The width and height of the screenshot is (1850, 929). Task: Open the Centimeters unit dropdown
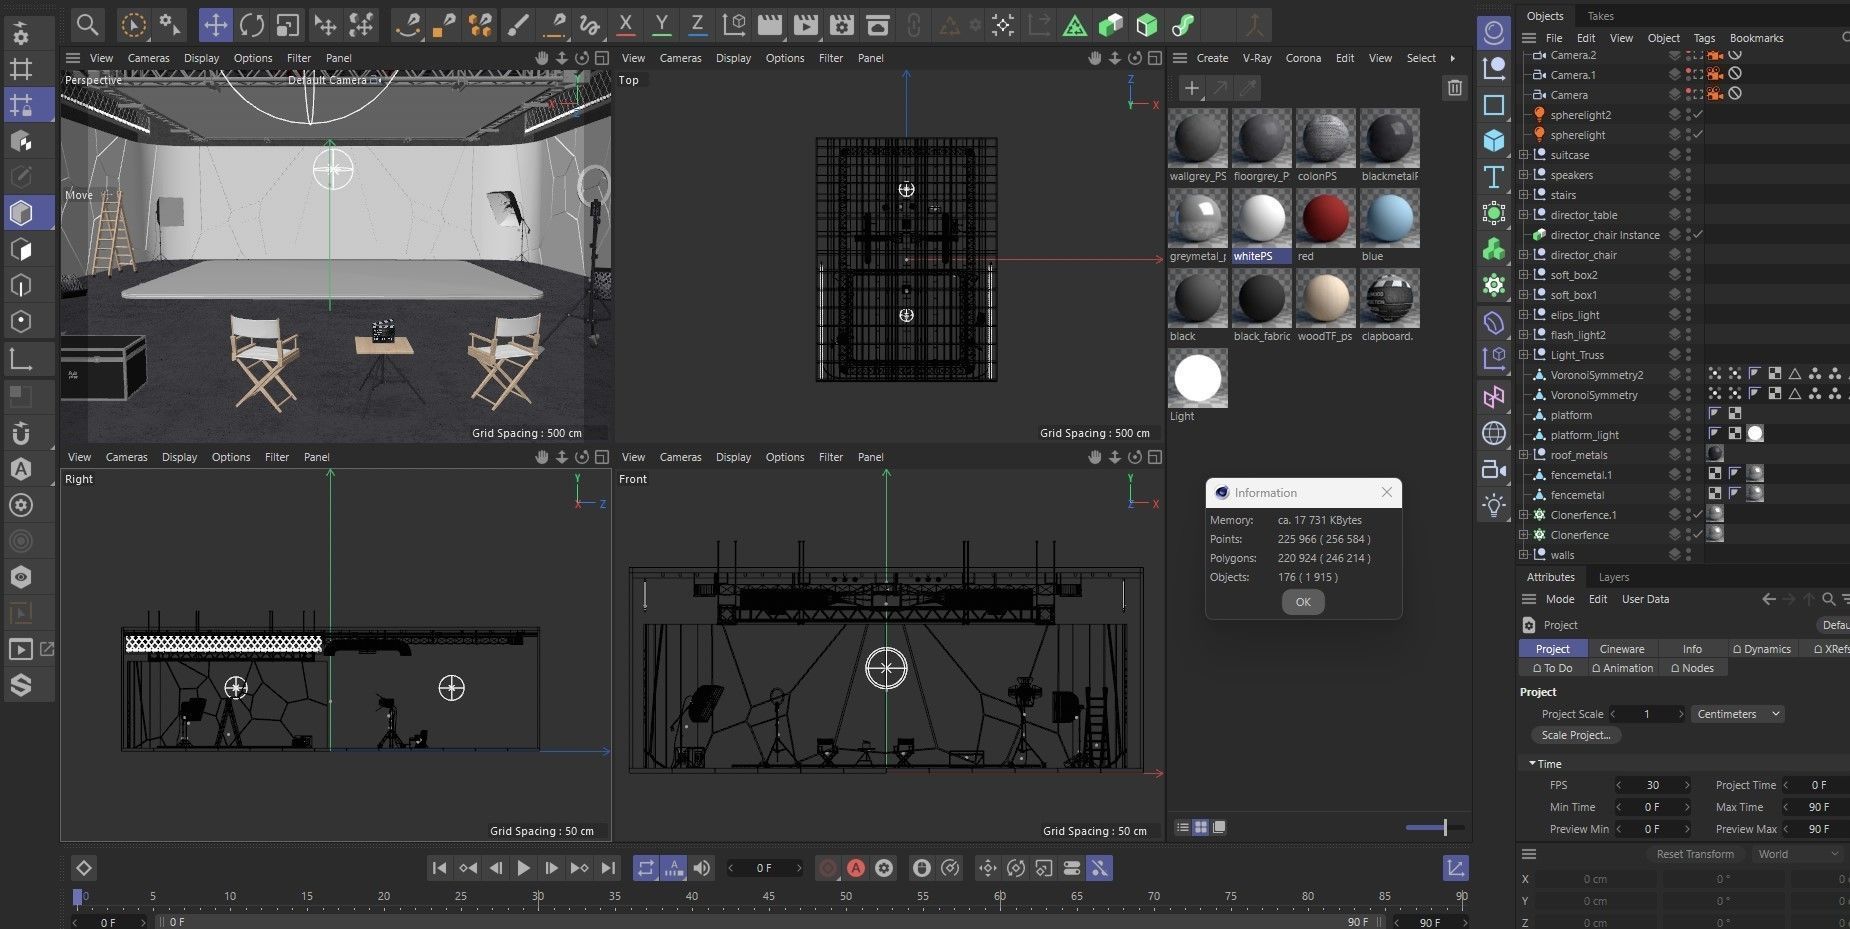tap(1738, 714)
